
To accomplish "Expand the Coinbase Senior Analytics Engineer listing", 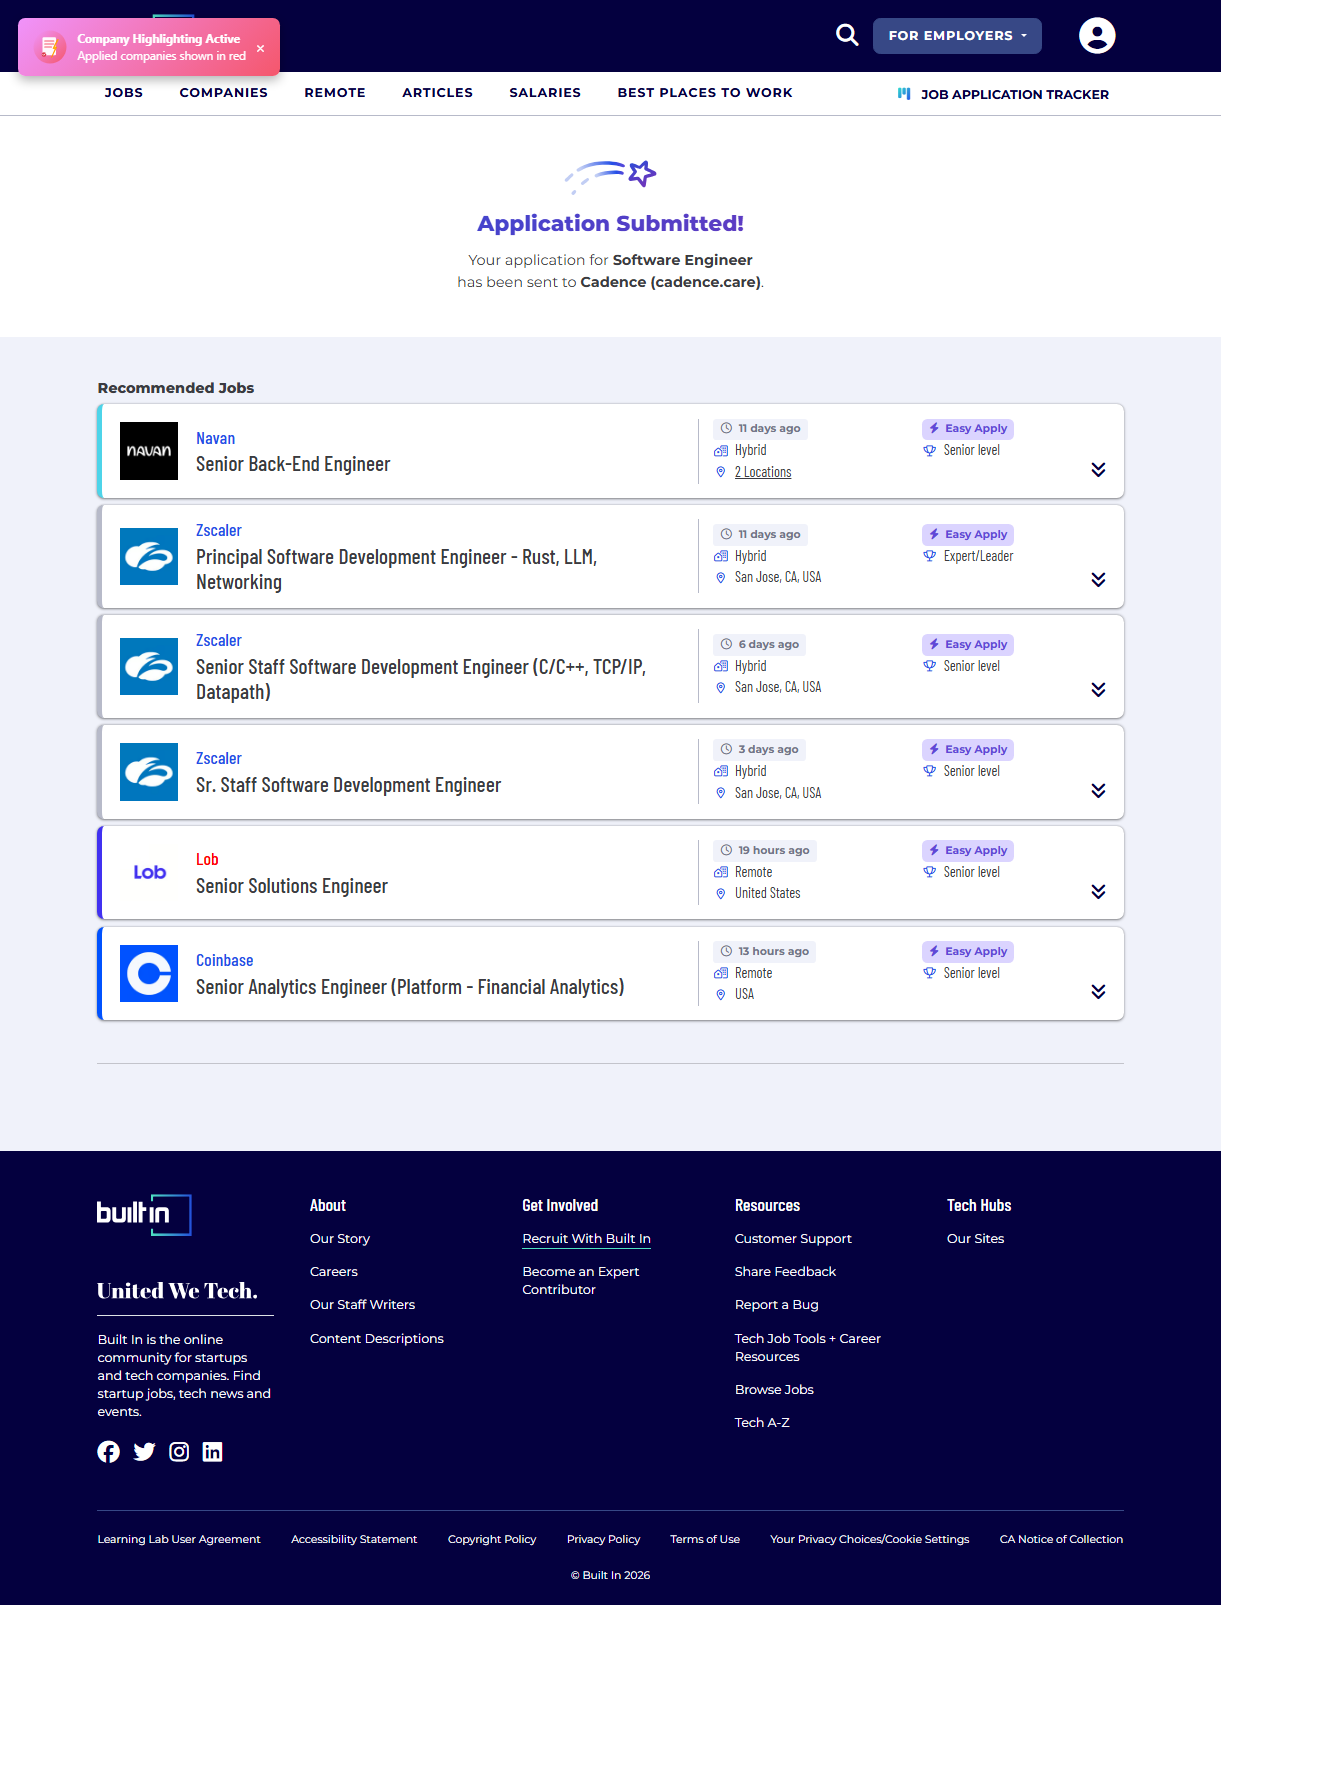I will 1098,992.
